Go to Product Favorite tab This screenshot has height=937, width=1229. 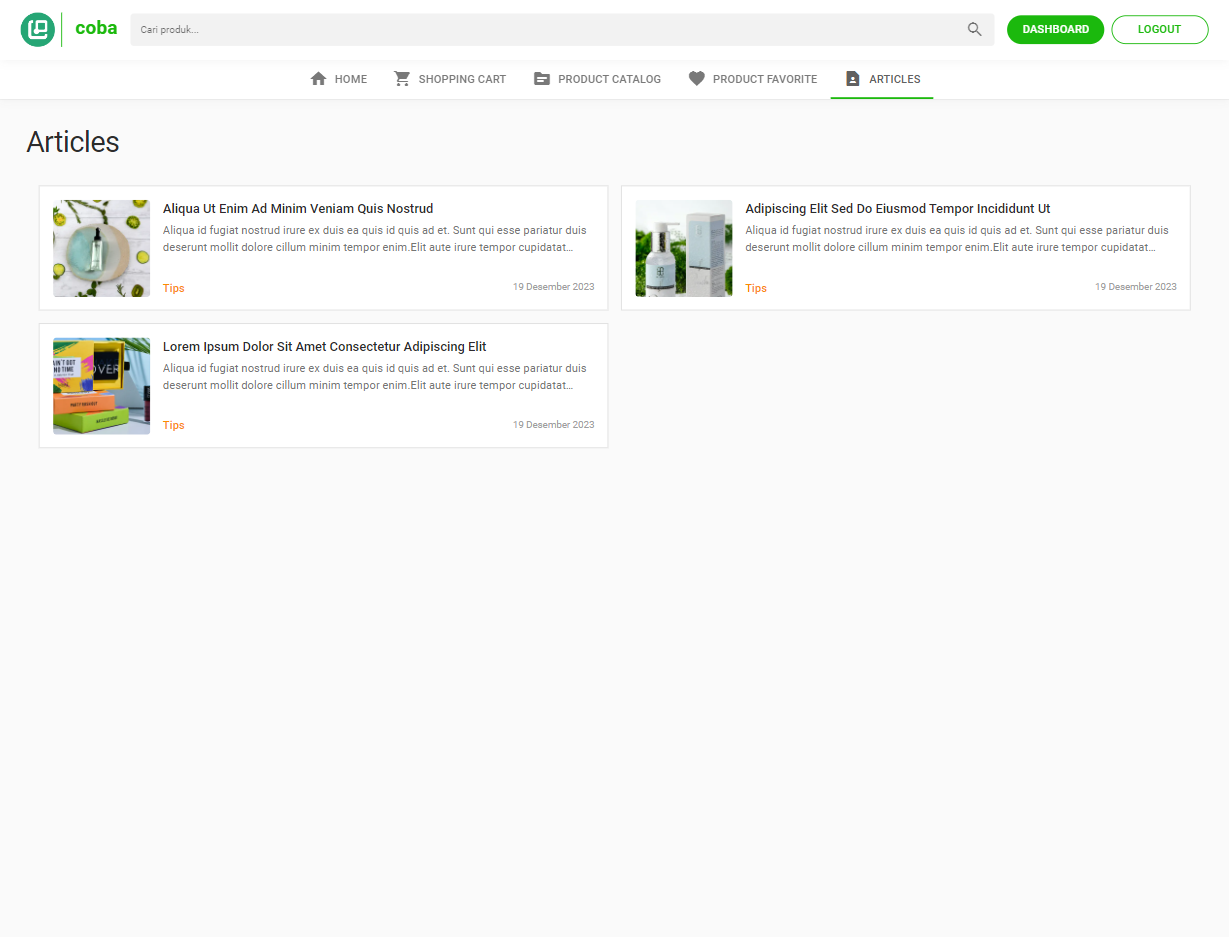764,79
